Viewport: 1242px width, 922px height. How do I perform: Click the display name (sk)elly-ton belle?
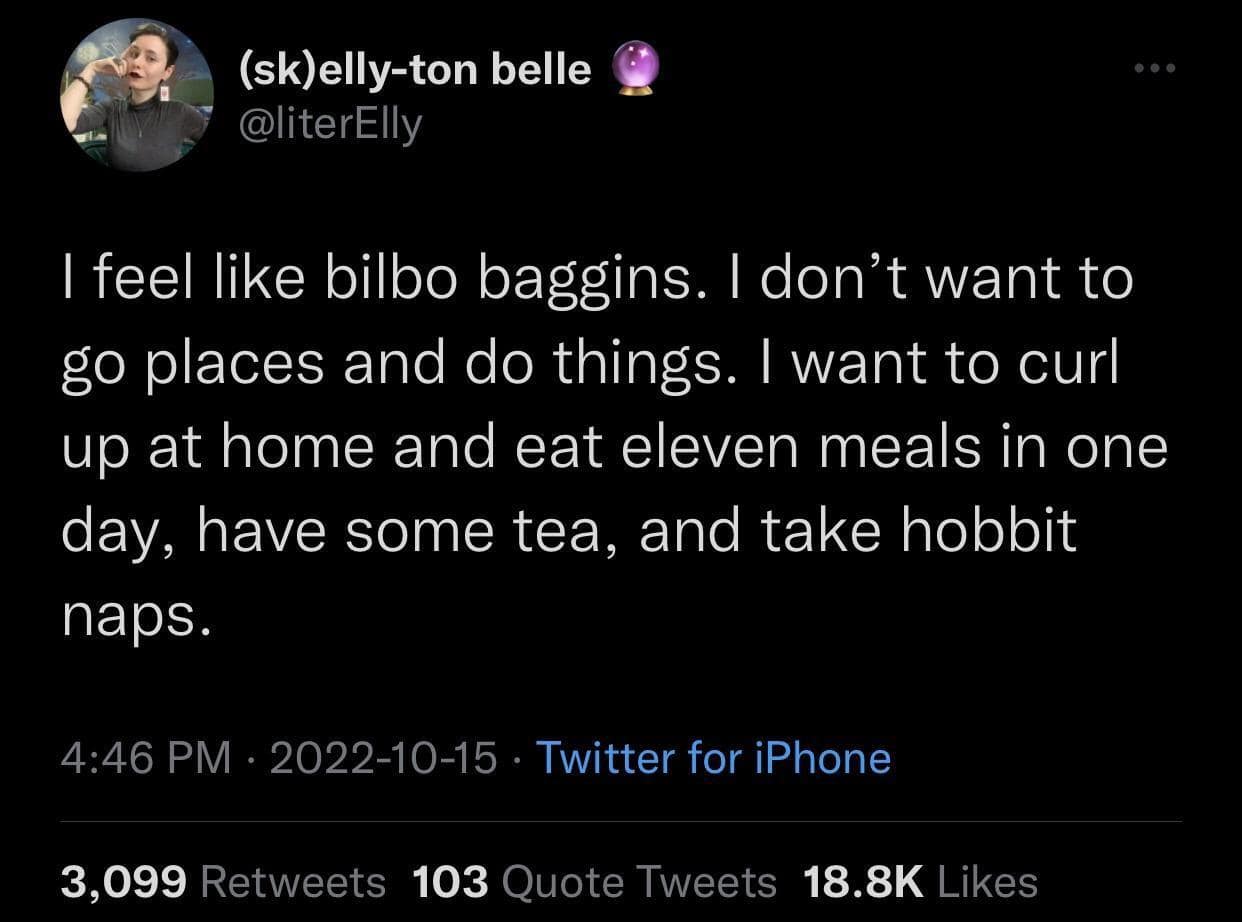(415, 68)
